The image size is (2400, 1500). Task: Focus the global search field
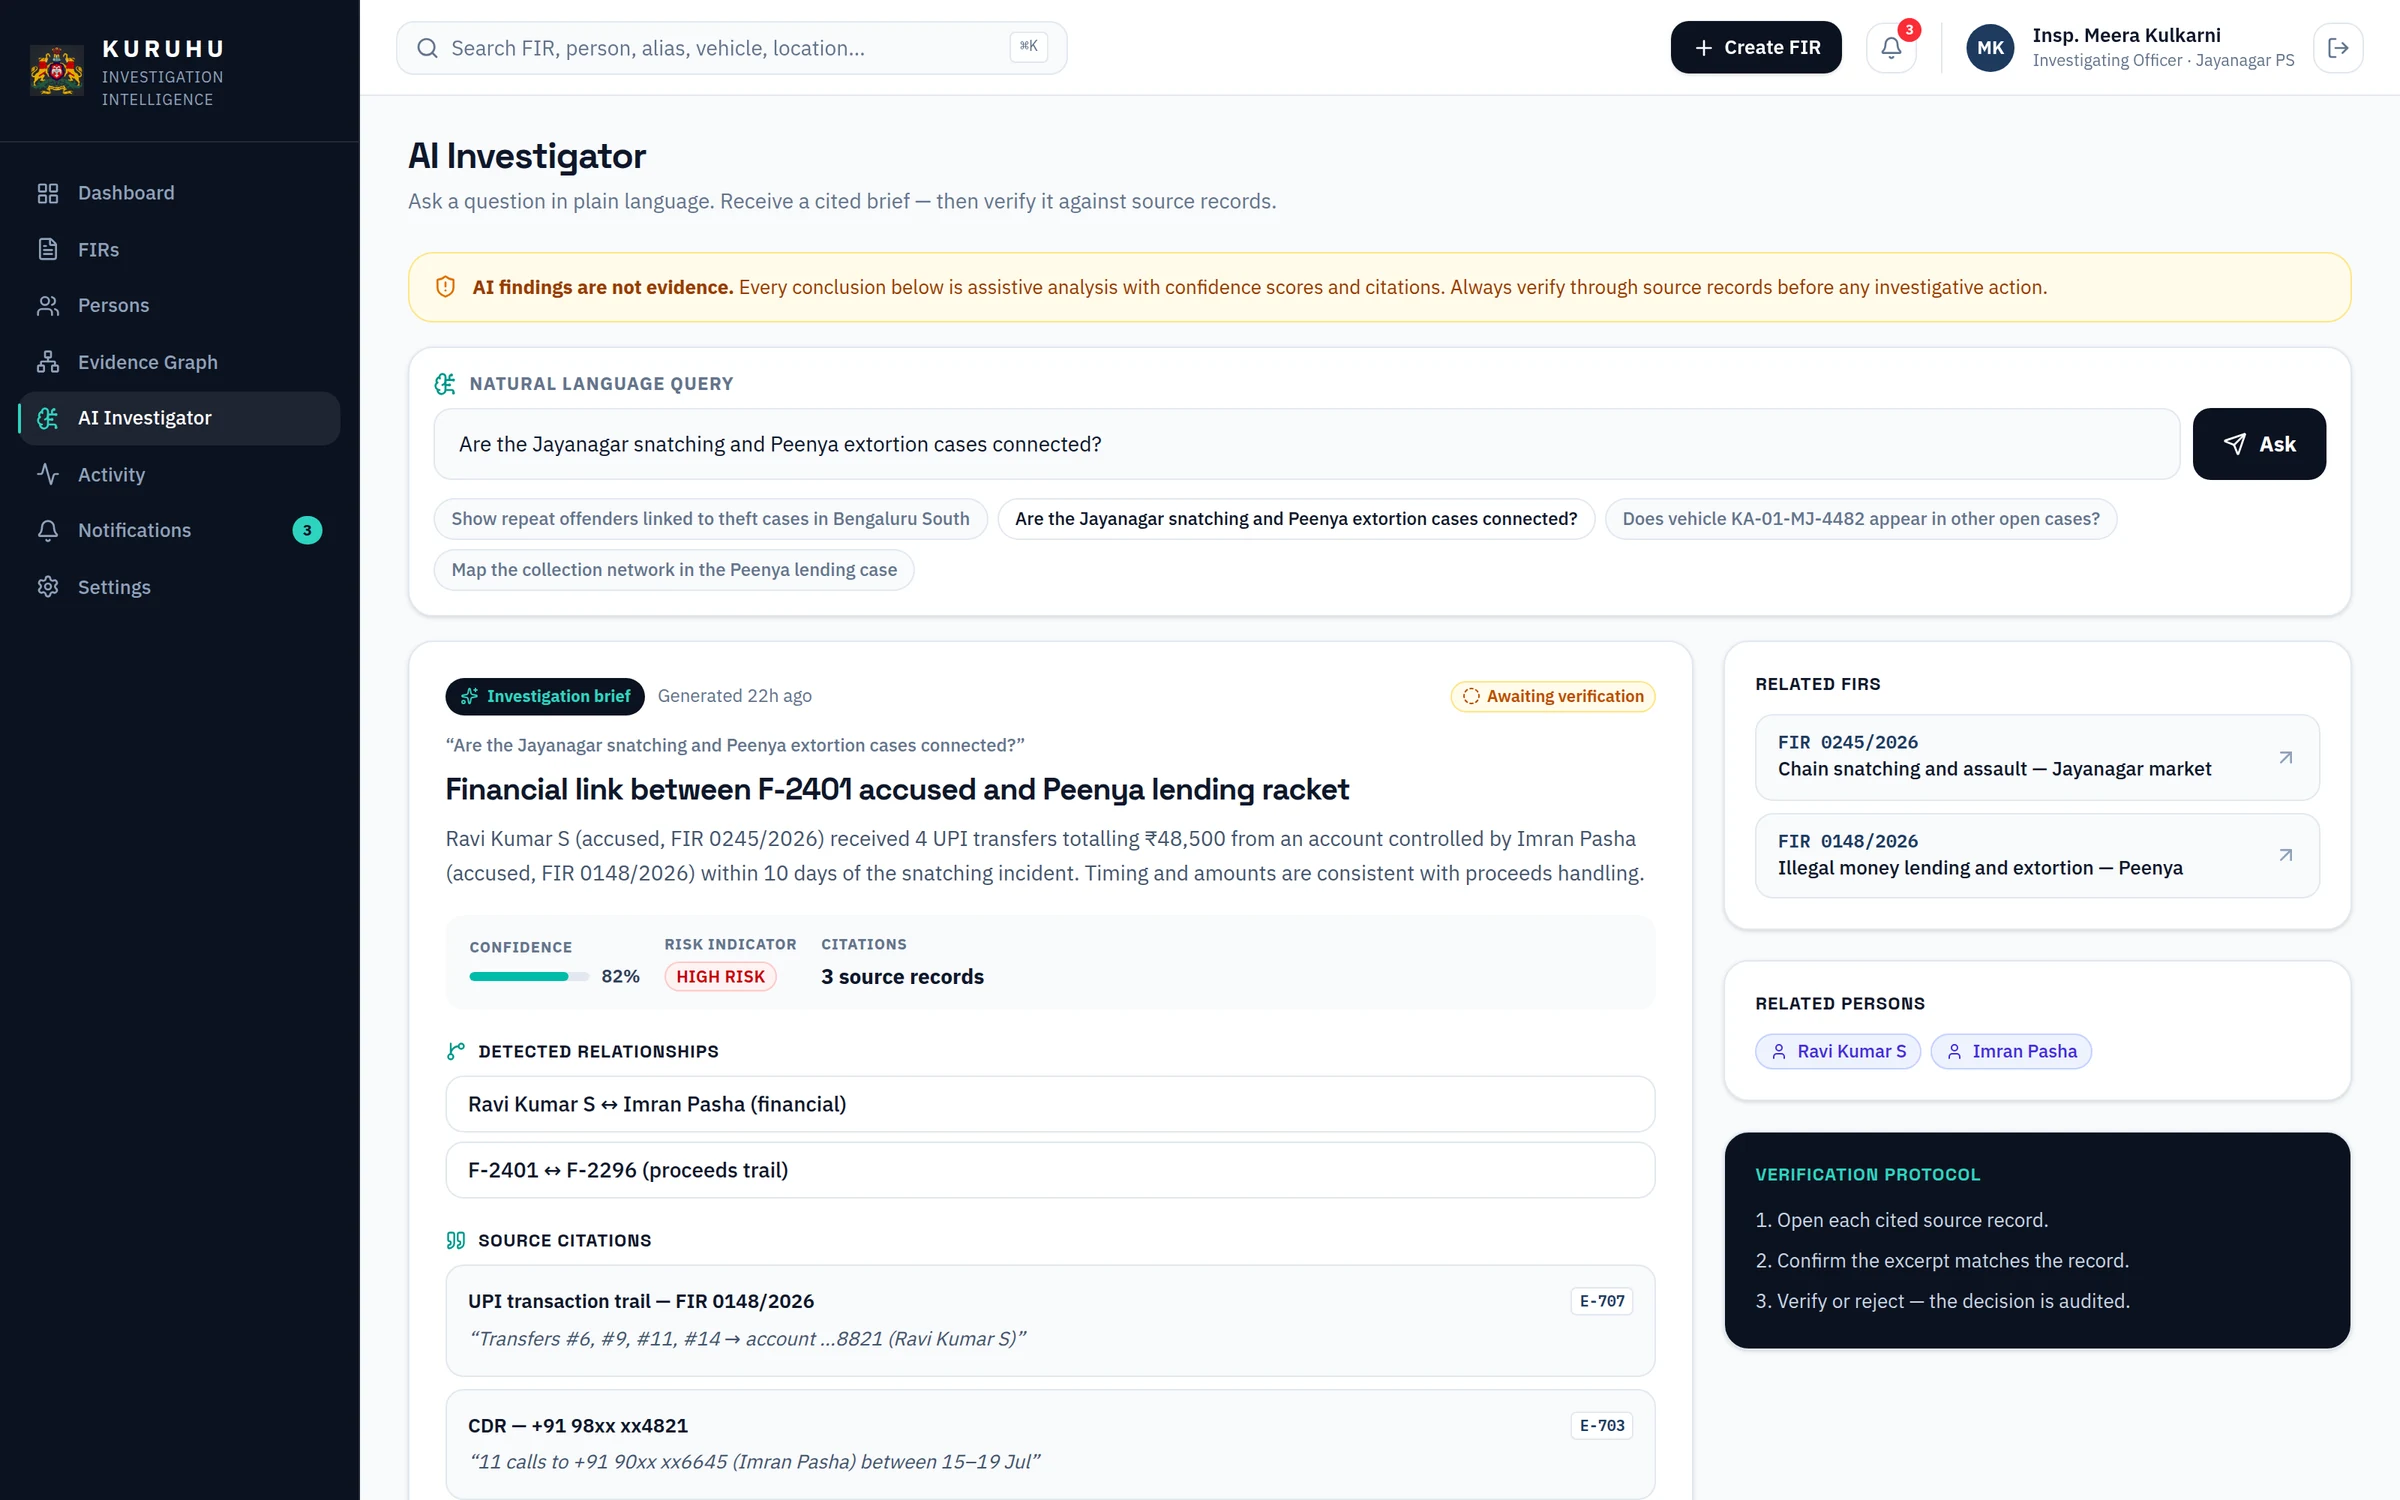[731, 48]
